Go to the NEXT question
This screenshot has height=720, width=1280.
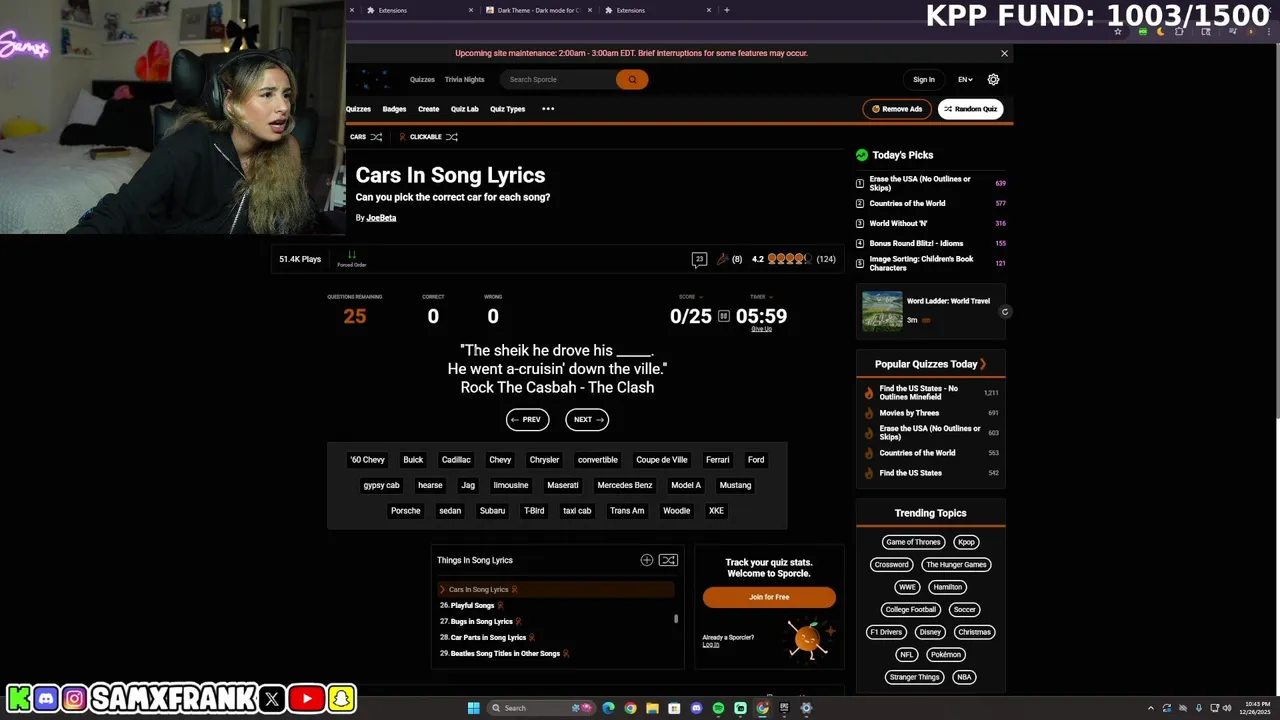587,420
